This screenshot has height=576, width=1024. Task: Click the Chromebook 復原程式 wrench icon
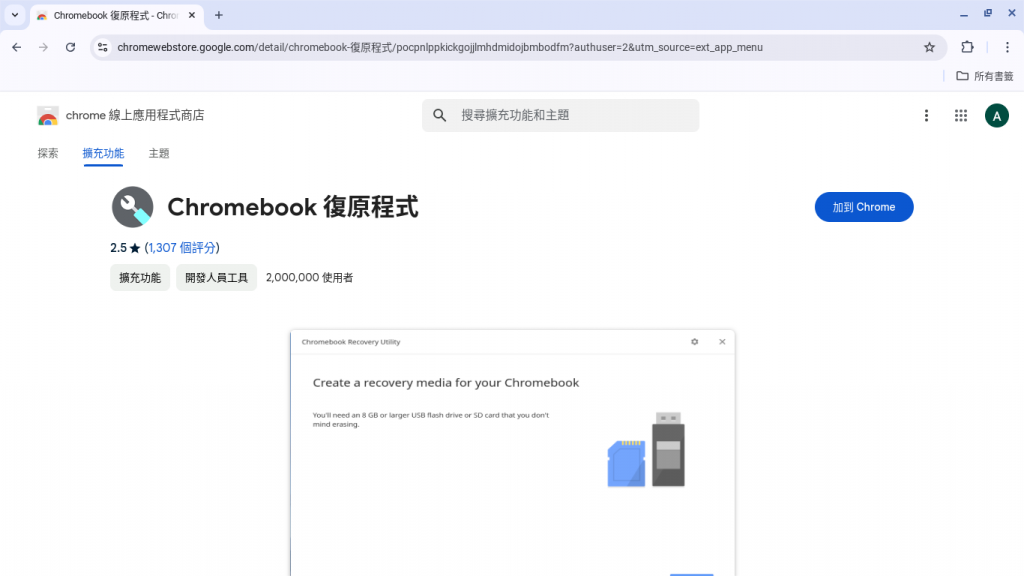(x=133, y=207)
